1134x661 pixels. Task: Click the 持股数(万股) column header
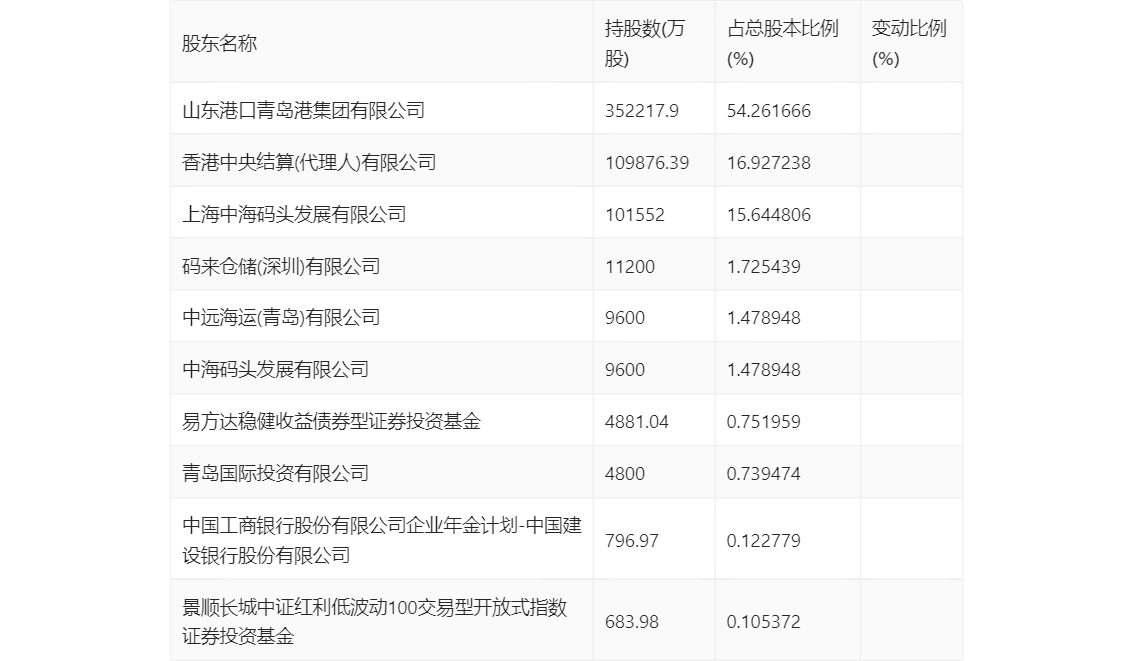644,43
